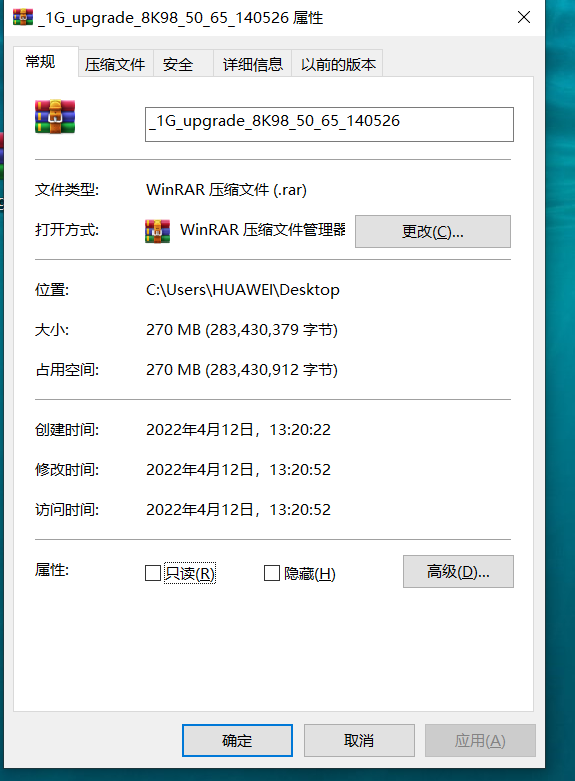Image resolution: width=575 pixels, height=781 pixels.
Task: Click the 应用(A) button
Action: pyautogui.click(x=480, y=741)
